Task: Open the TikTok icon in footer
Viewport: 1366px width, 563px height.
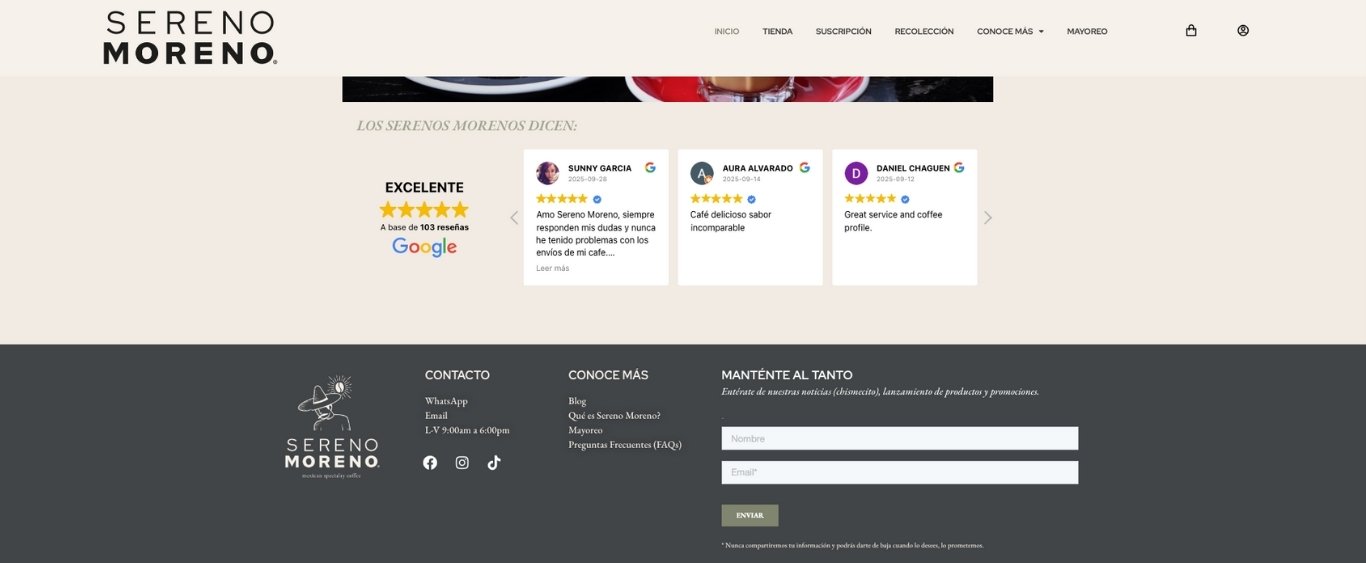Action: tap(494, 463)
